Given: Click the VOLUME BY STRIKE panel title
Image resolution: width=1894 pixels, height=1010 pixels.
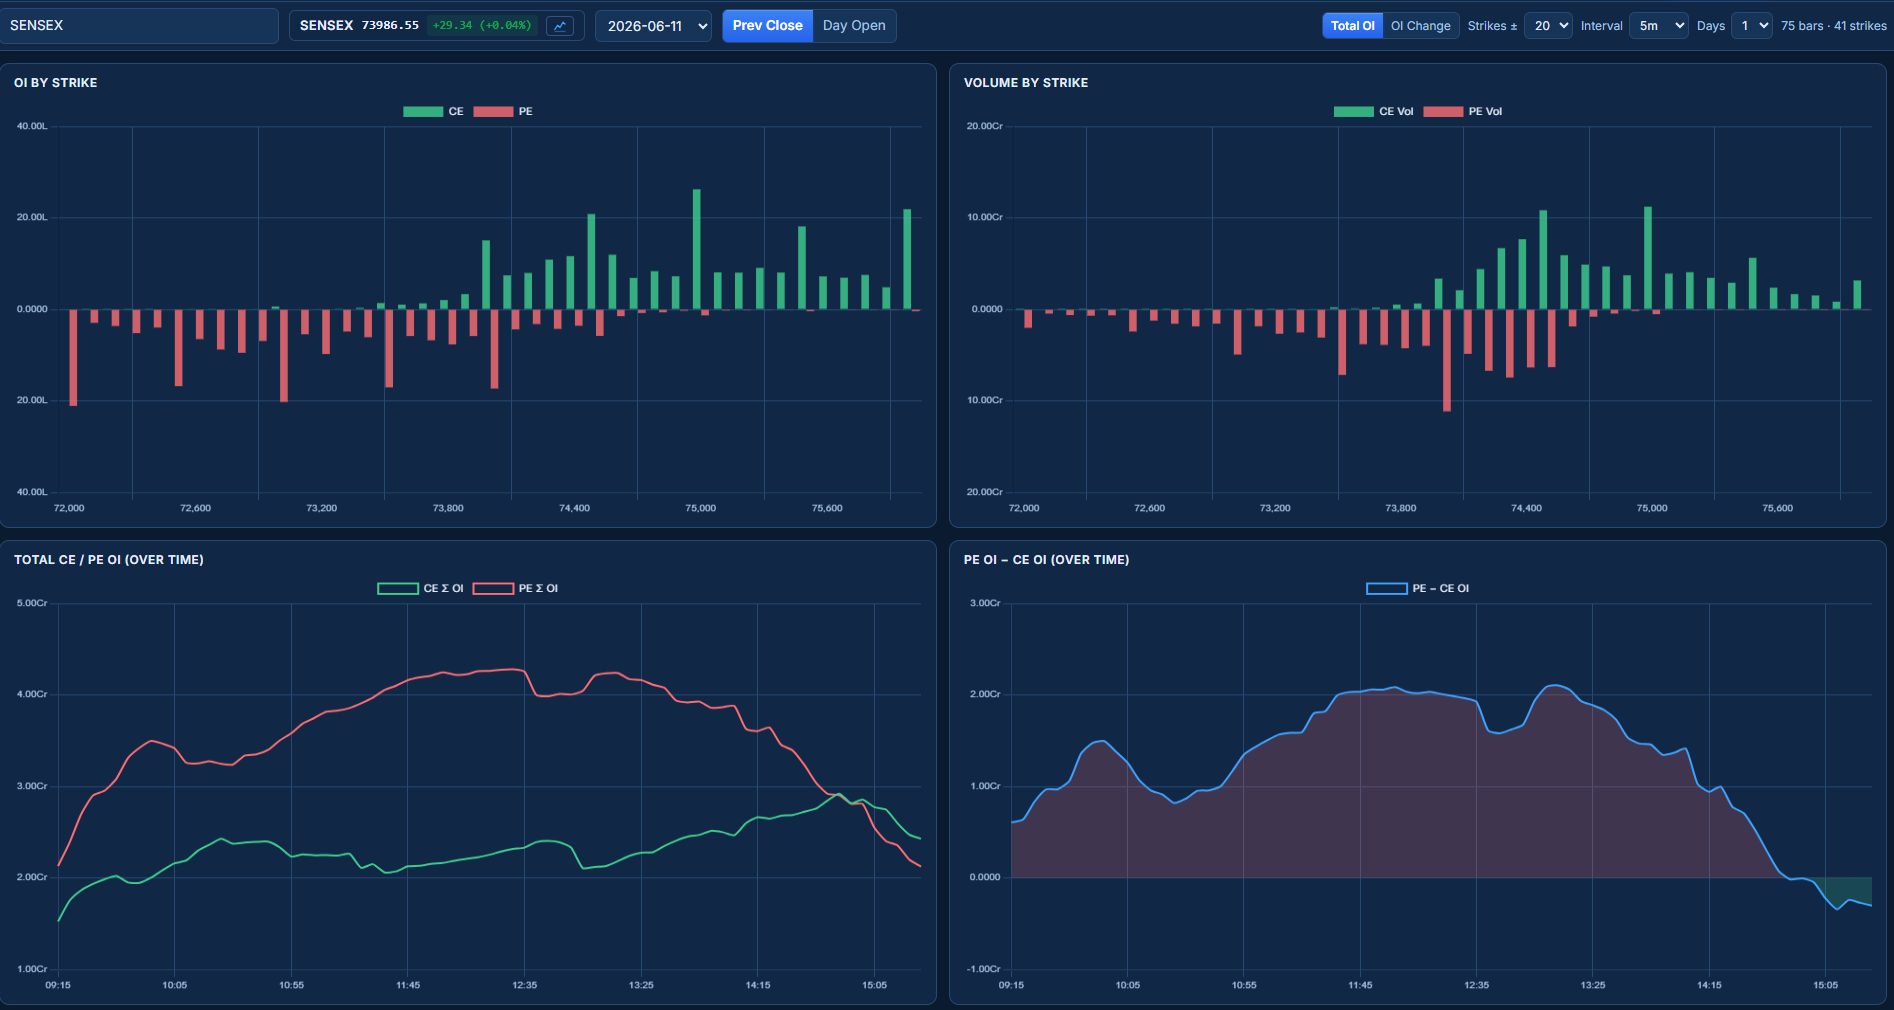Looking at the screenshot, I should click(1026, 83).
